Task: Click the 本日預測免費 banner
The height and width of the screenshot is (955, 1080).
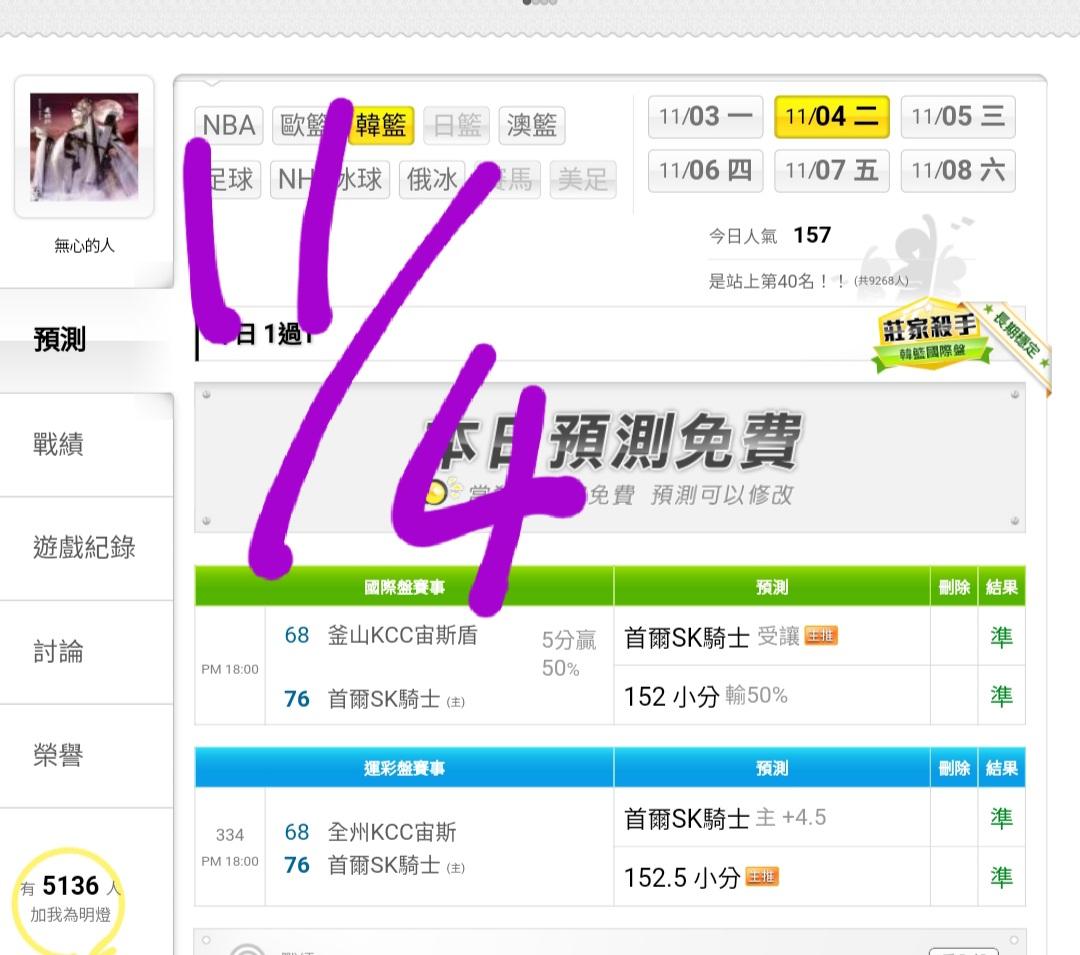Action: [x=610, y=457]
